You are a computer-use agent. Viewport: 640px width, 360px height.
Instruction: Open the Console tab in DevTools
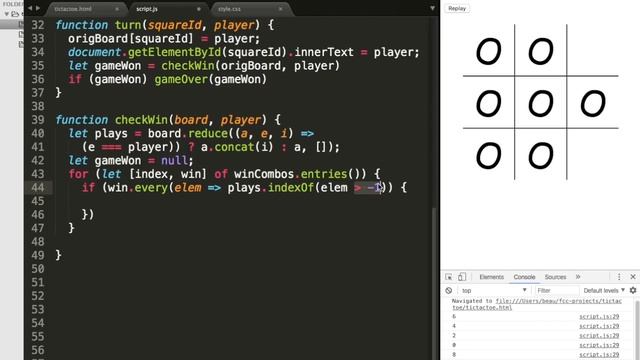click(524, 277)
